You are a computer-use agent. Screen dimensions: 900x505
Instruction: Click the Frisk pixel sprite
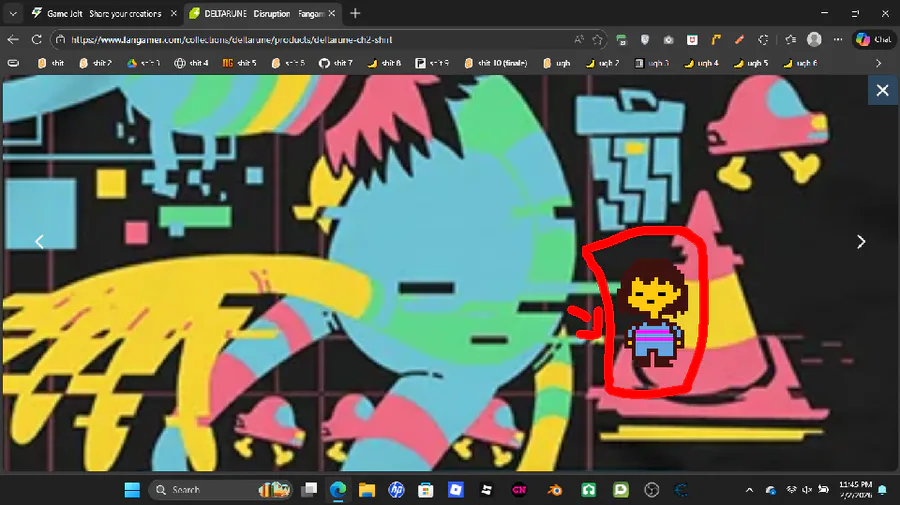(x=653, y=313)
